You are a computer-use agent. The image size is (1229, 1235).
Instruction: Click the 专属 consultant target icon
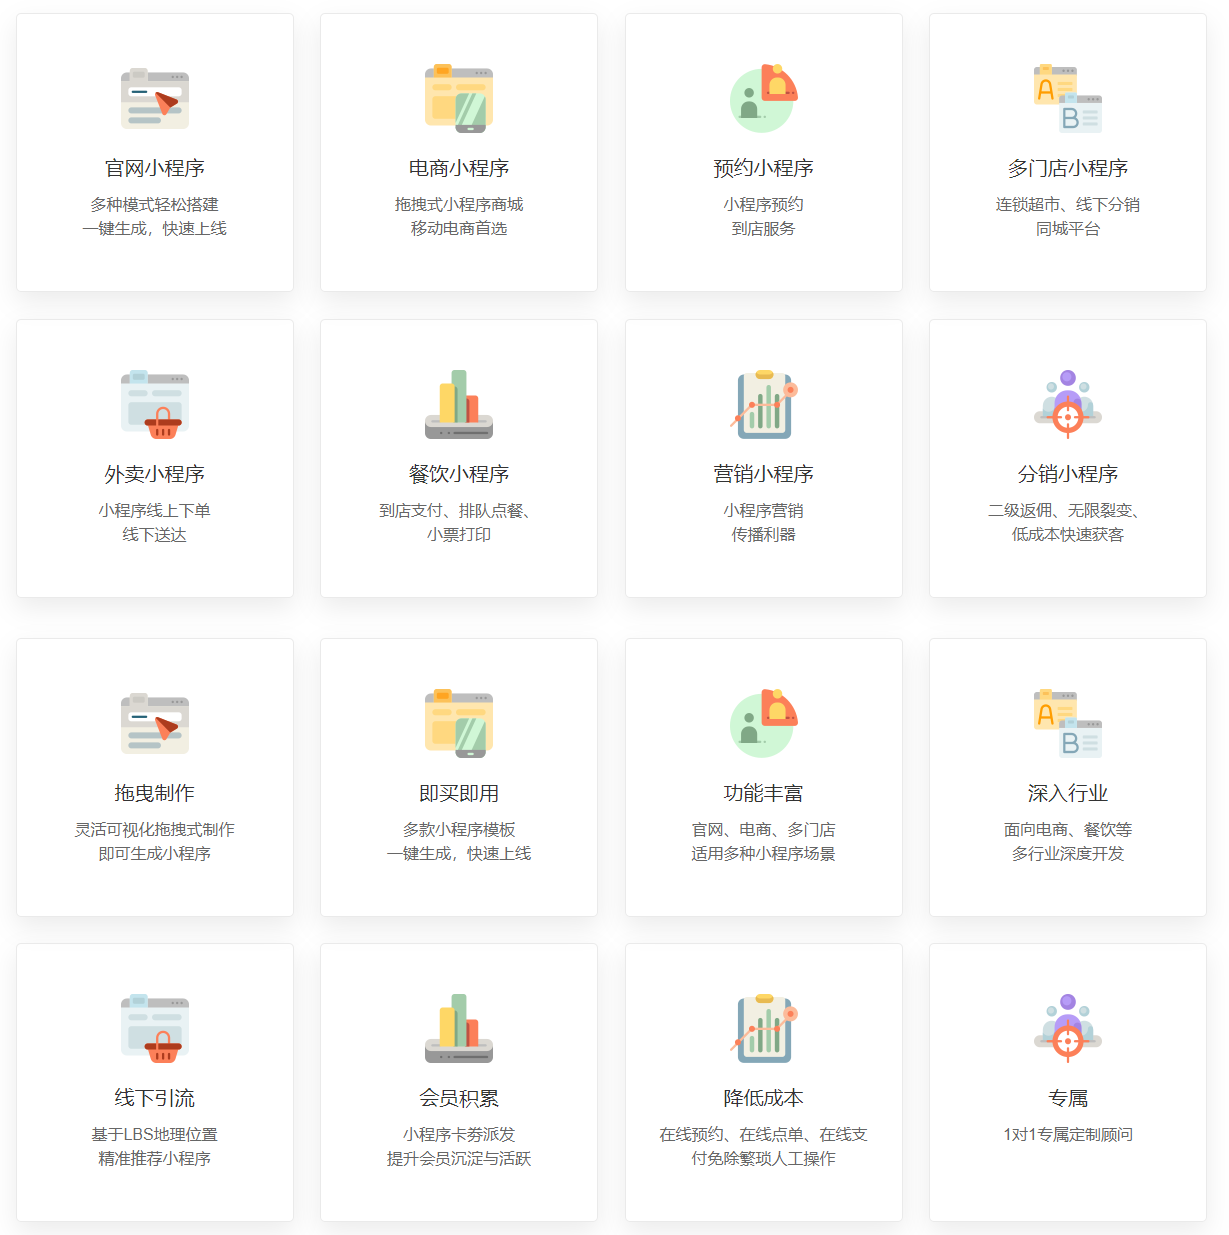tap(1067, 1028)
